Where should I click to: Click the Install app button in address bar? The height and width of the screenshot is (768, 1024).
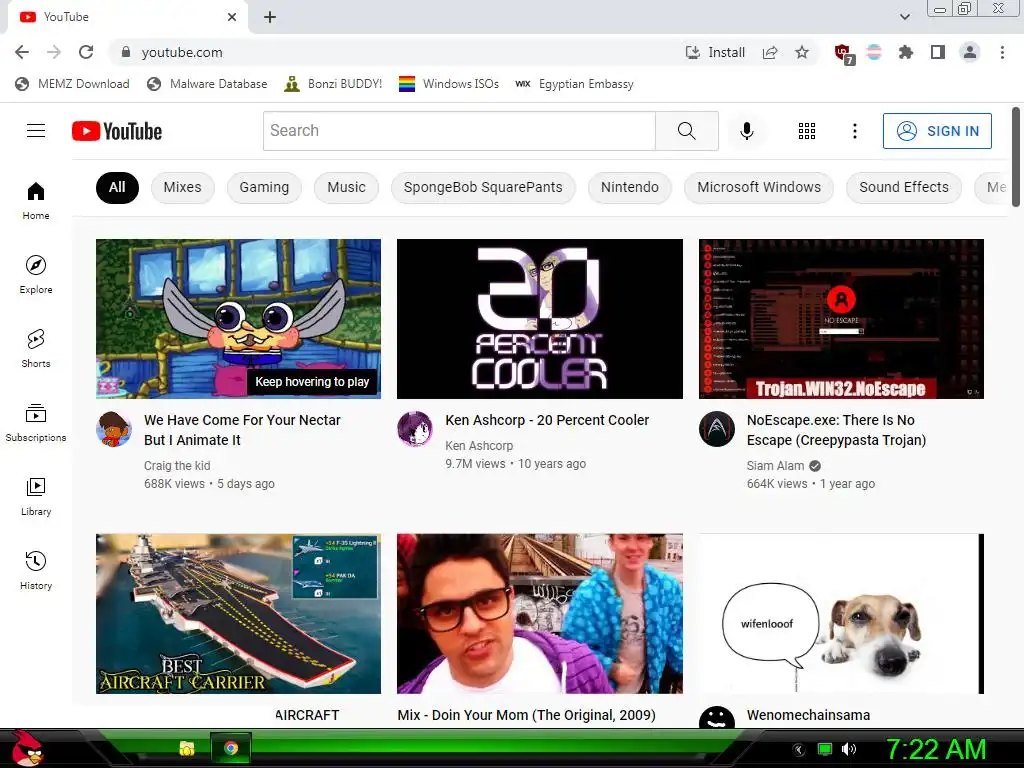pyautogui.click(x=715, y=52)
